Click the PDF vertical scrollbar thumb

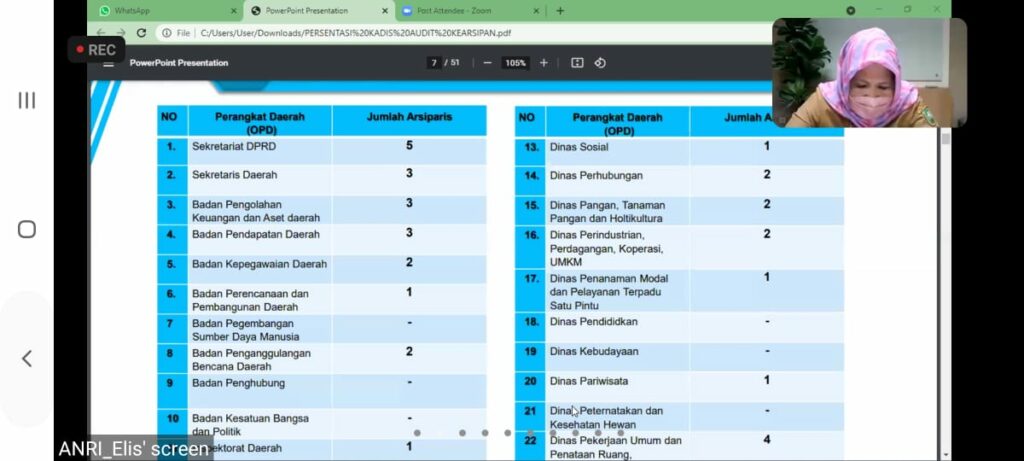(946, 140)
